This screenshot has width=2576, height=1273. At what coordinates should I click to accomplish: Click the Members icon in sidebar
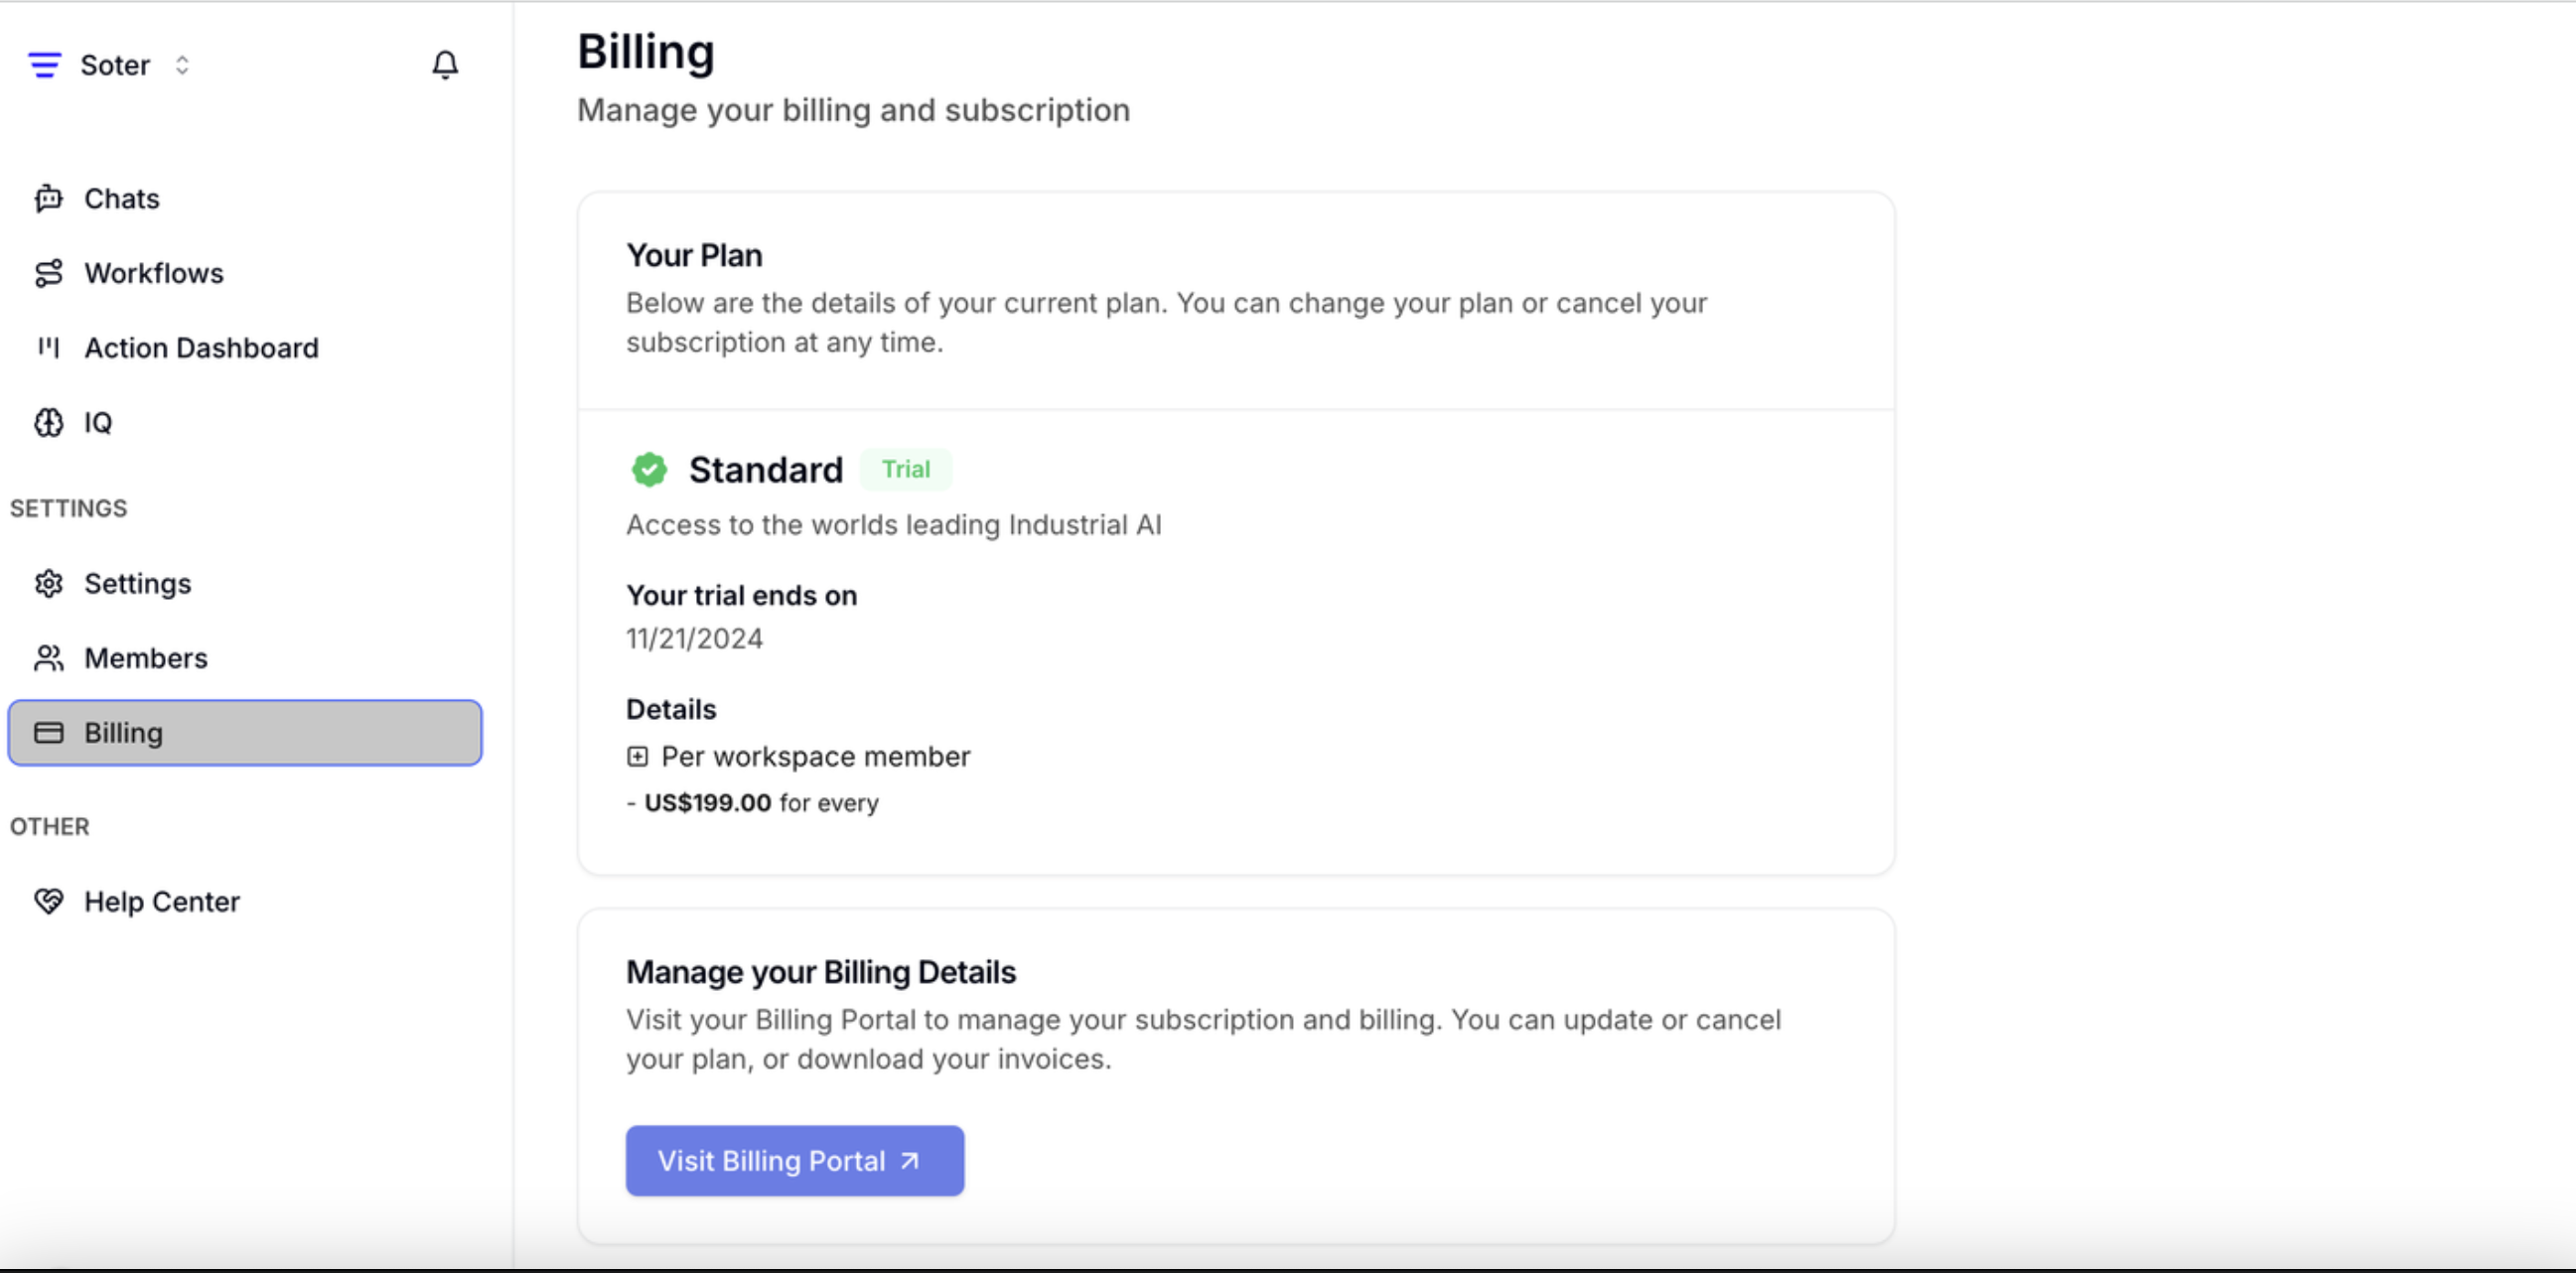click(x=48, y=657)
